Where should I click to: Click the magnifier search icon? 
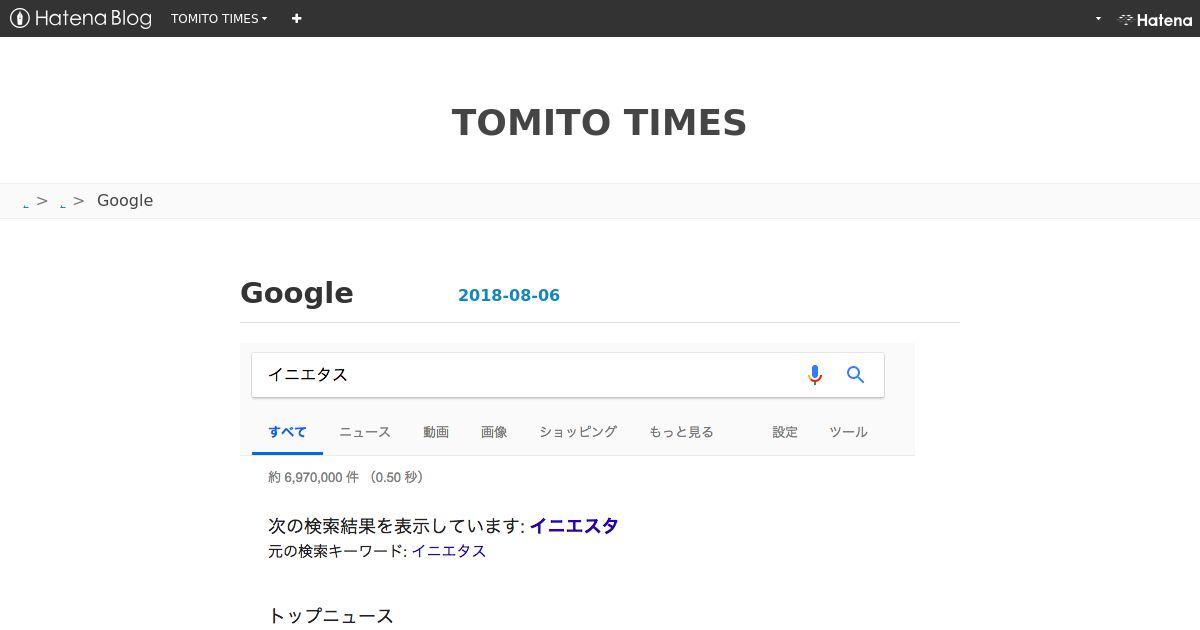click(x=855, y=375)
